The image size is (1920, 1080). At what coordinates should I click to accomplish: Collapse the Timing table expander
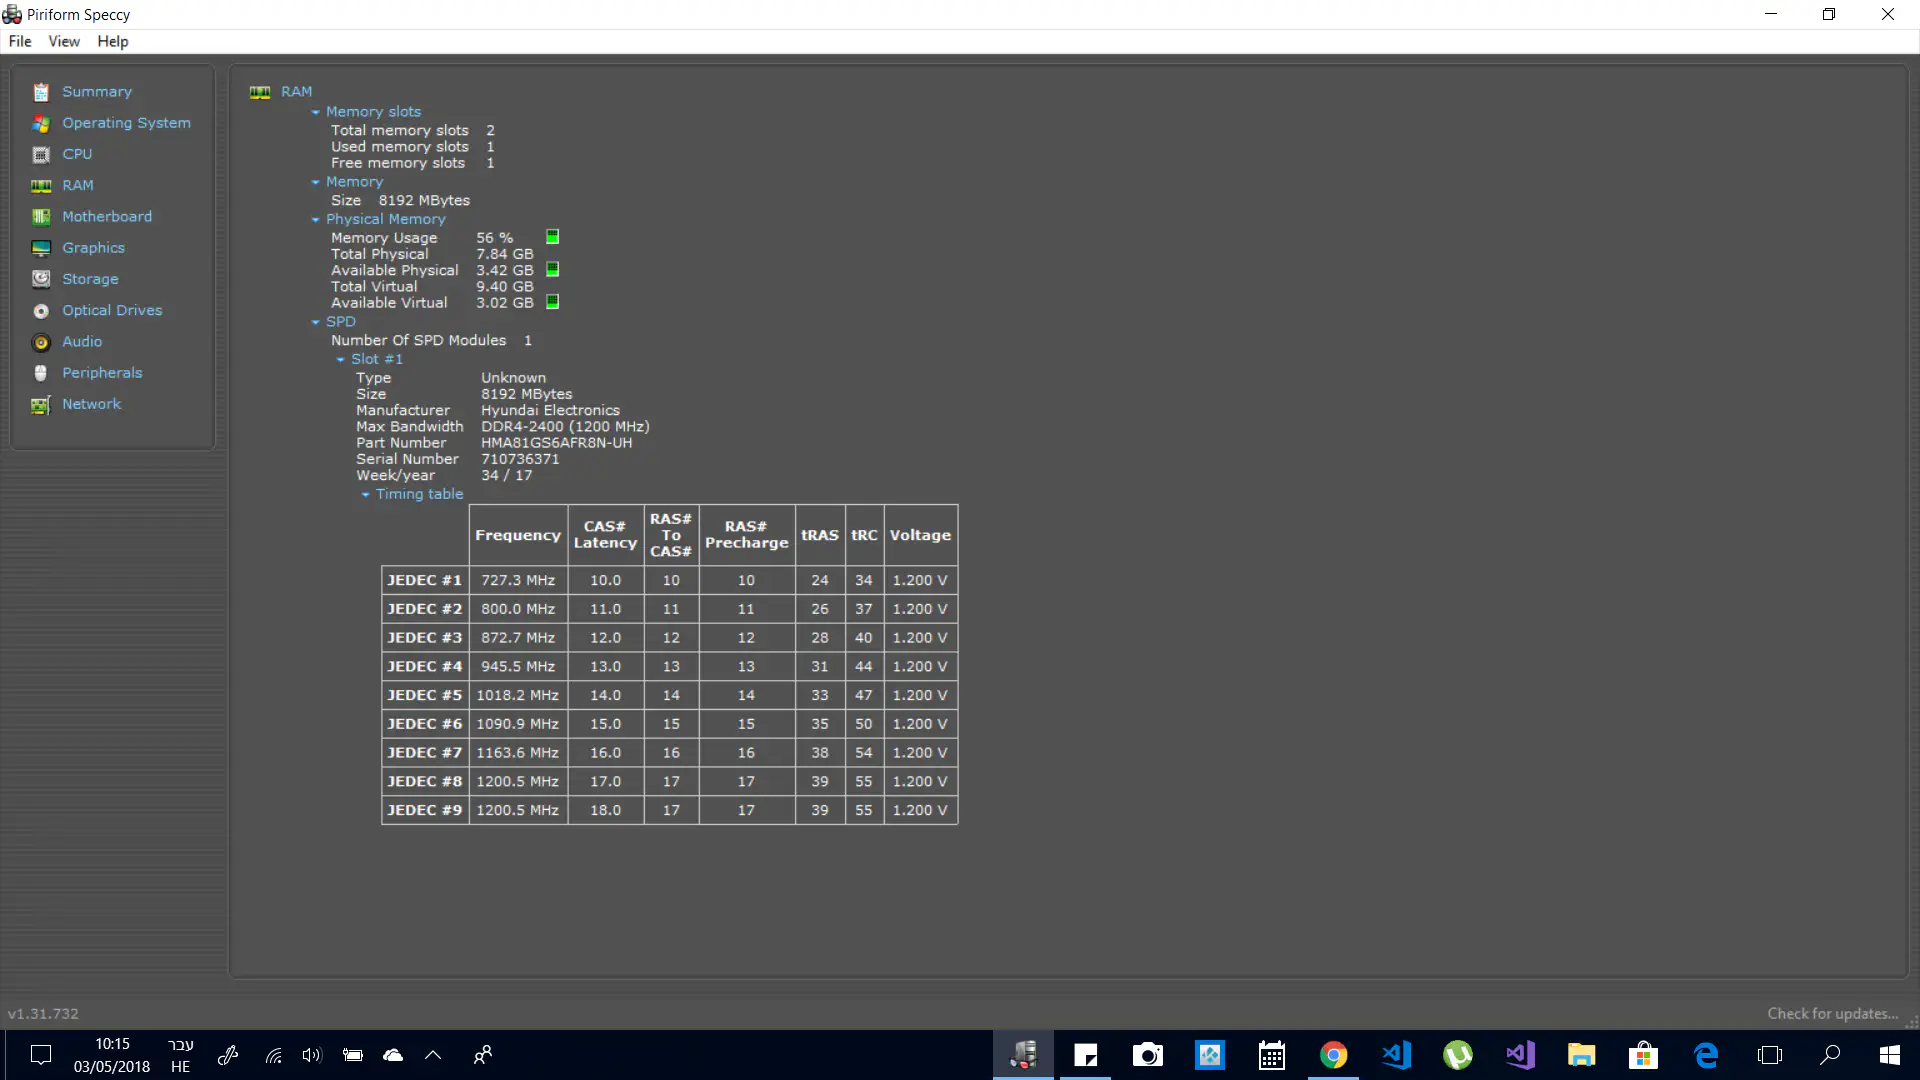coord(366,495)
